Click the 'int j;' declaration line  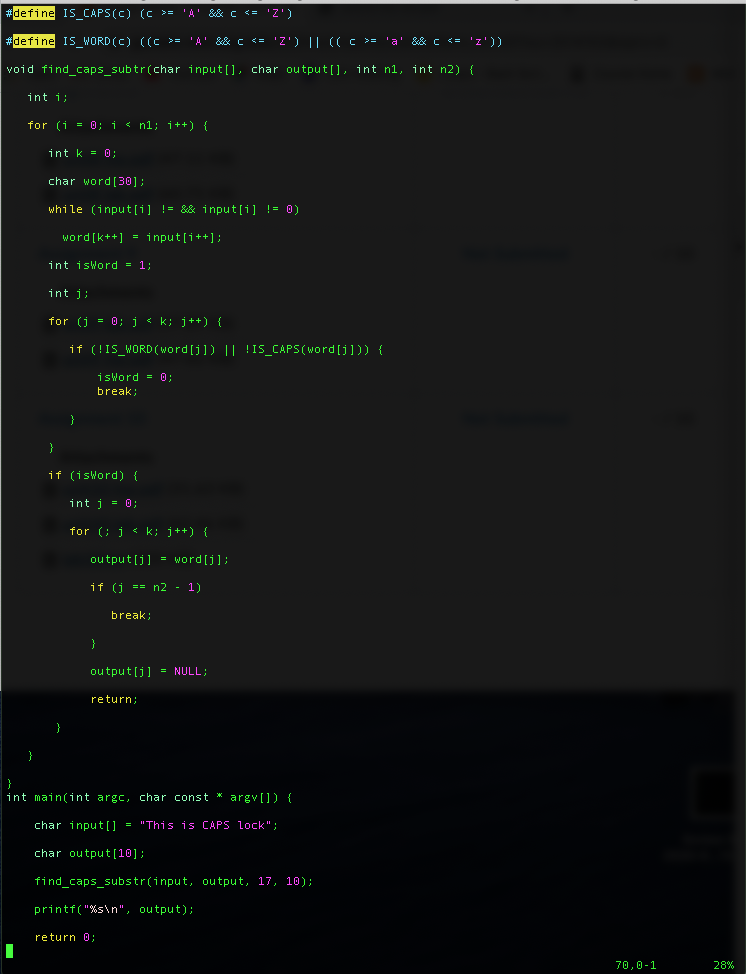(68, 293)
